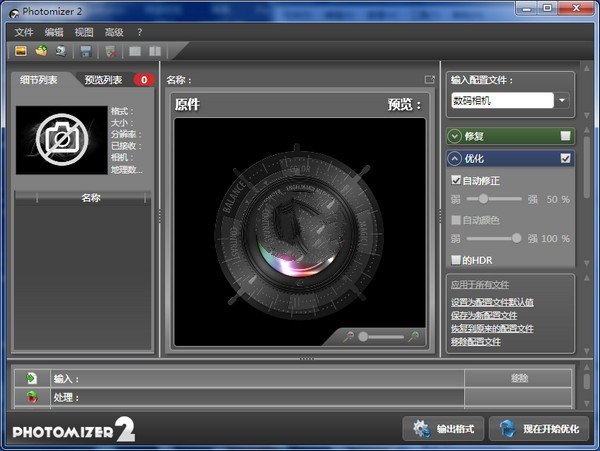Click the Photomizer icon in title bar

point(14,12)
